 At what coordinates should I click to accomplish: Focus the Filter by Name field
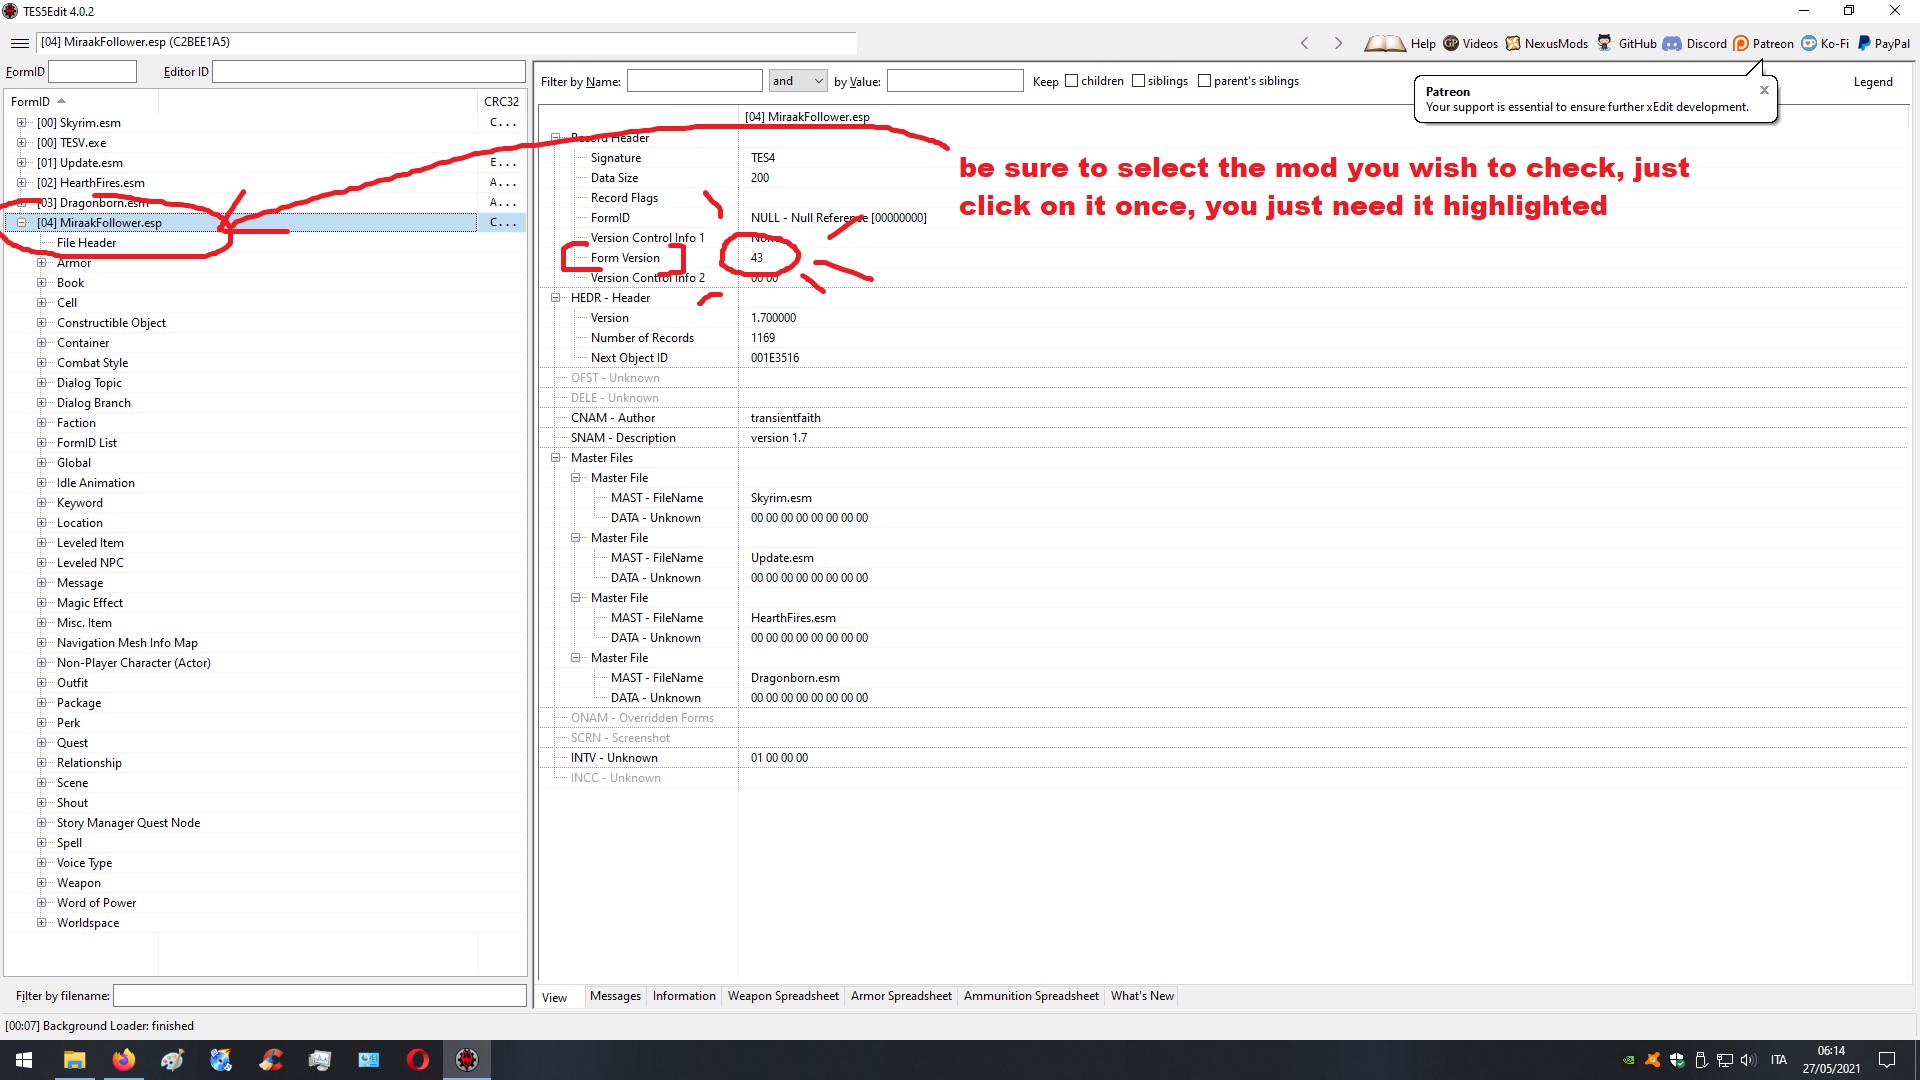(694, 81)
